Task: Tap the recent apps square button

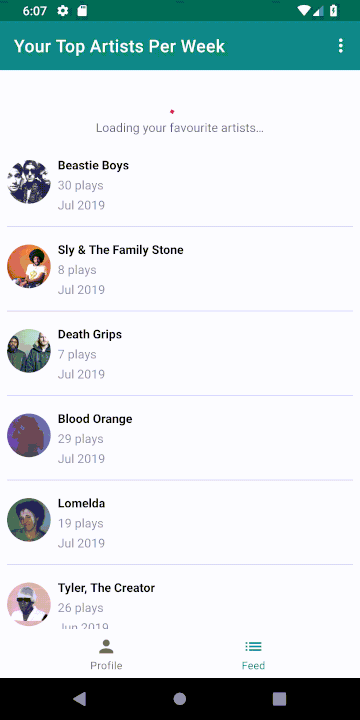Action: pyautogui.click(x=280, y=699)
